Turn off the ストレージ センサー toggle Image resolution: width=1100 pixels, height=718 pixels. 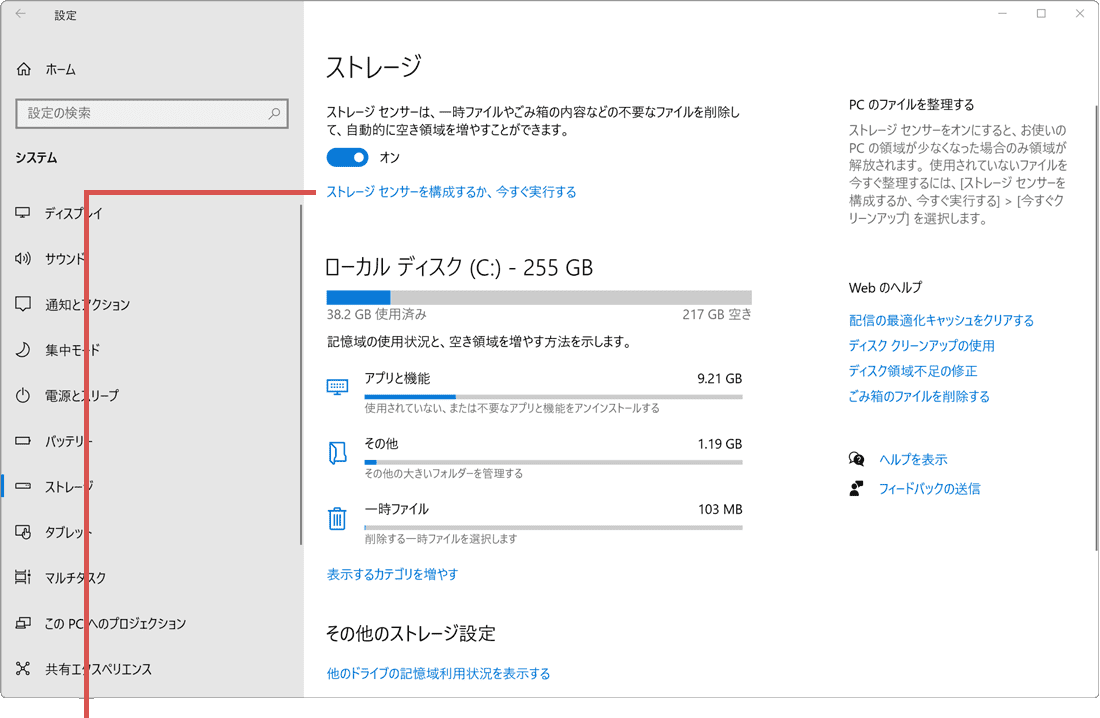pyautogui.click(x=347, y=157)
